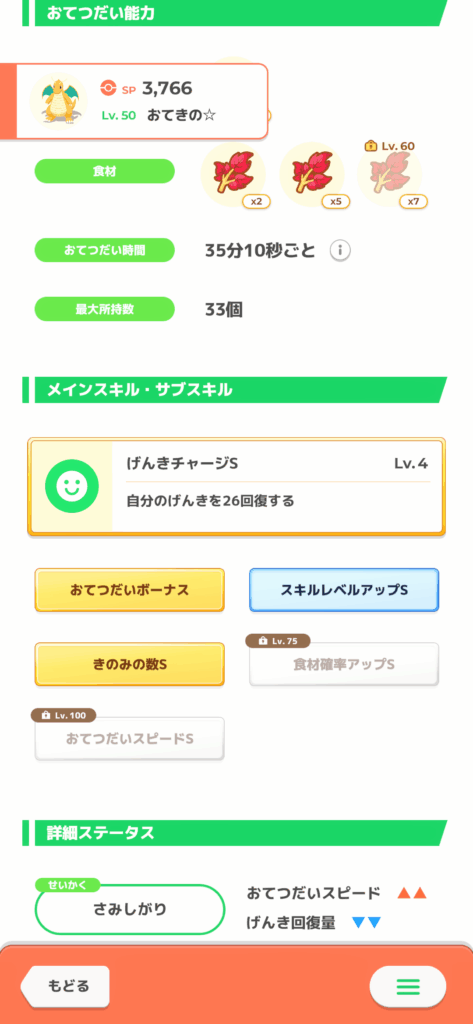This screenshot has height=1024, width=473.
Task: Open the helping time info icon
Action: pos(340,250)
